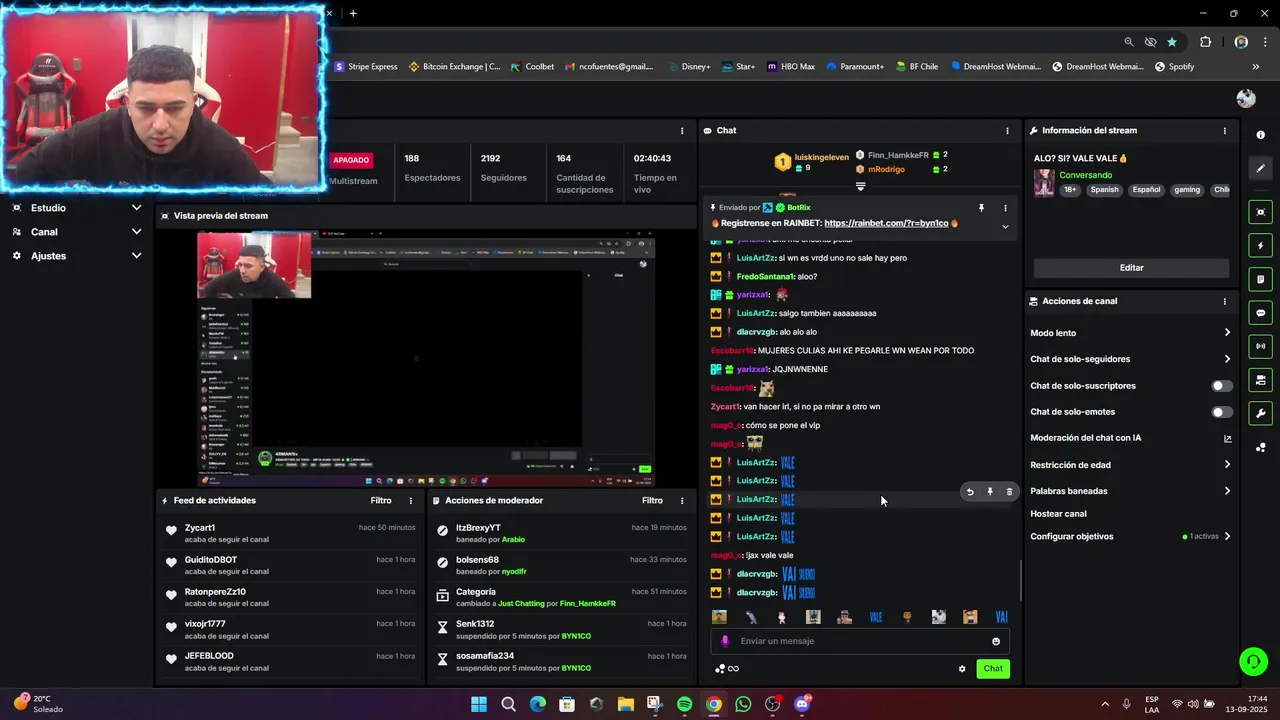Viewport: 1280px width, 720px height.
Task: Click the broadcast signal icon in right sidebar
Action: [x=1260, y=346]
